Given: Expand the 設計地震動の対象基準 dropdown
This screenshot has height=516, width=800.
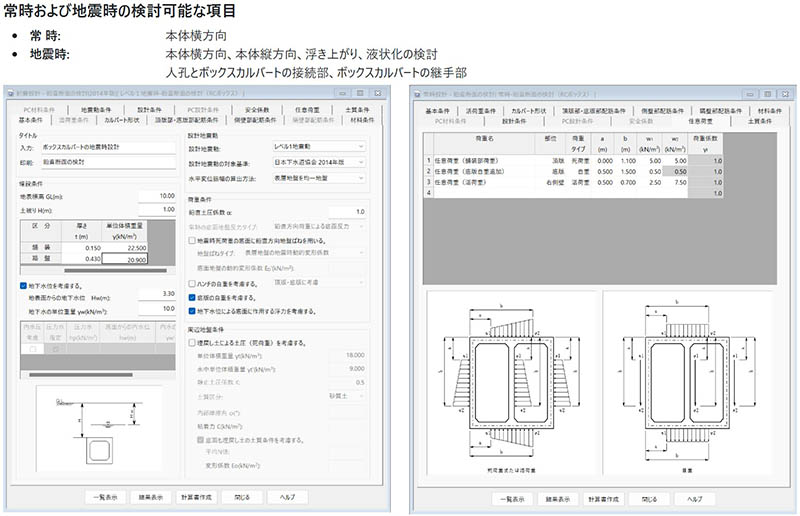Looking at the screenshot, I should click(317, 160).
